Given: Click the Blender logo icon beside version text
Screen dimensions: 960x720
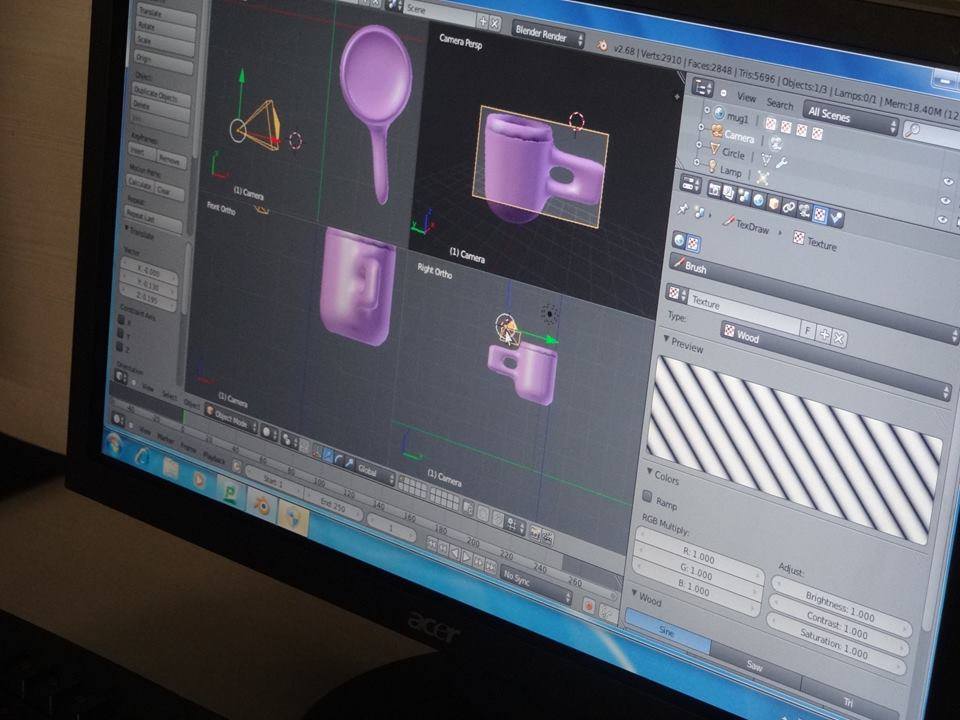Looking at the screenshot, I should 602,45.
